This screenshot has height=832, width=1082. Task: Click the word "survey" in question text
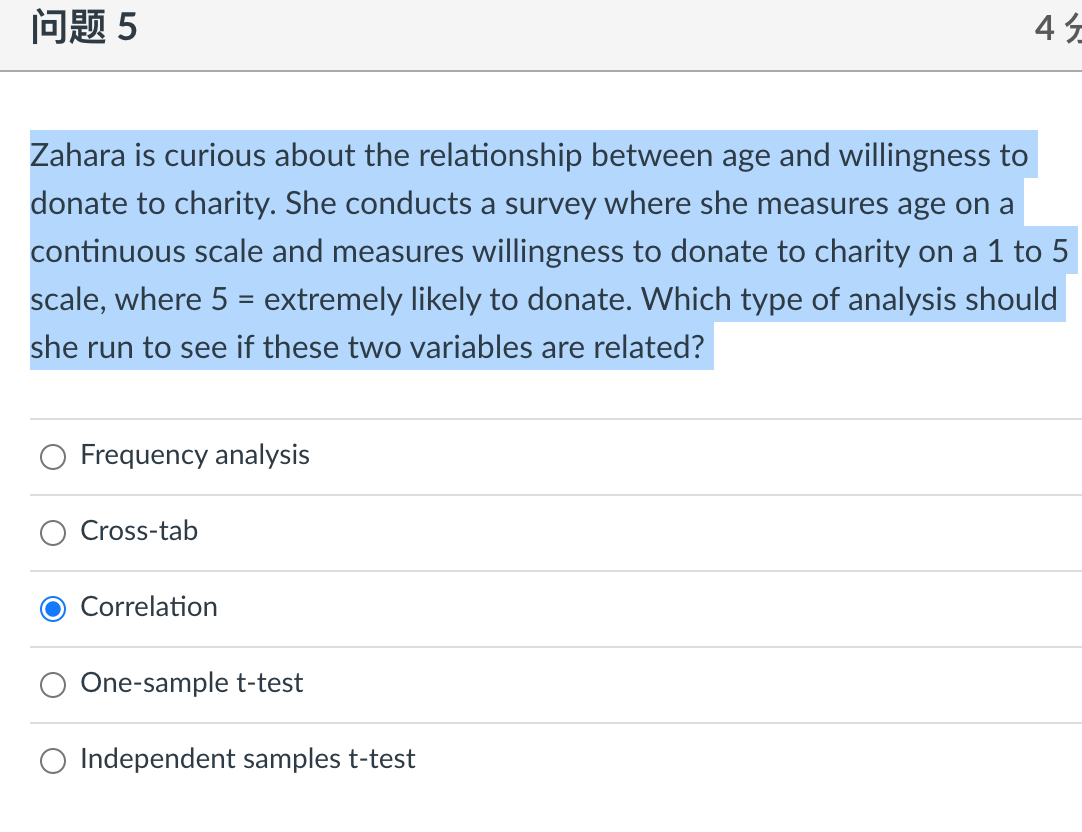(549, 204)
